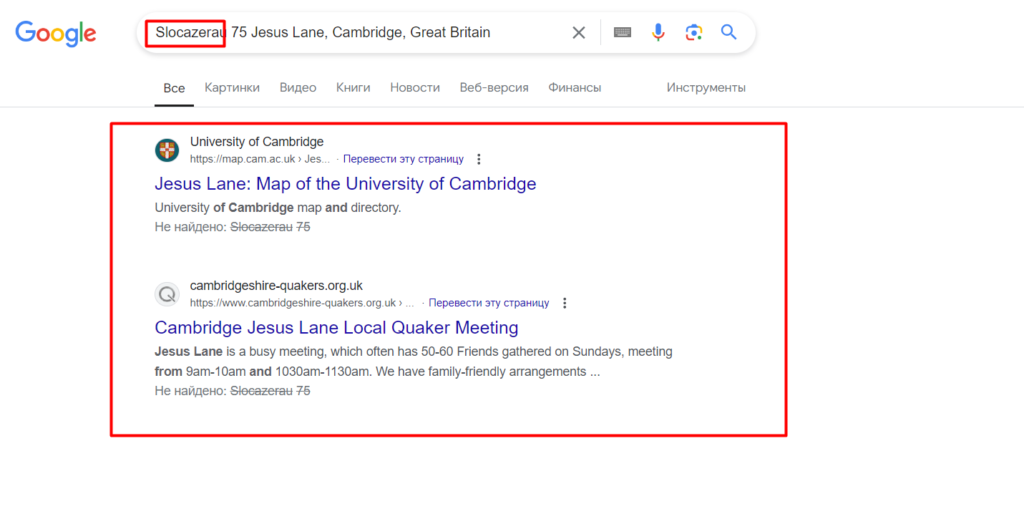Translate the University of Cambridge result page
This screenshot has width=1024, height=509.
click(x=404, y=159)
